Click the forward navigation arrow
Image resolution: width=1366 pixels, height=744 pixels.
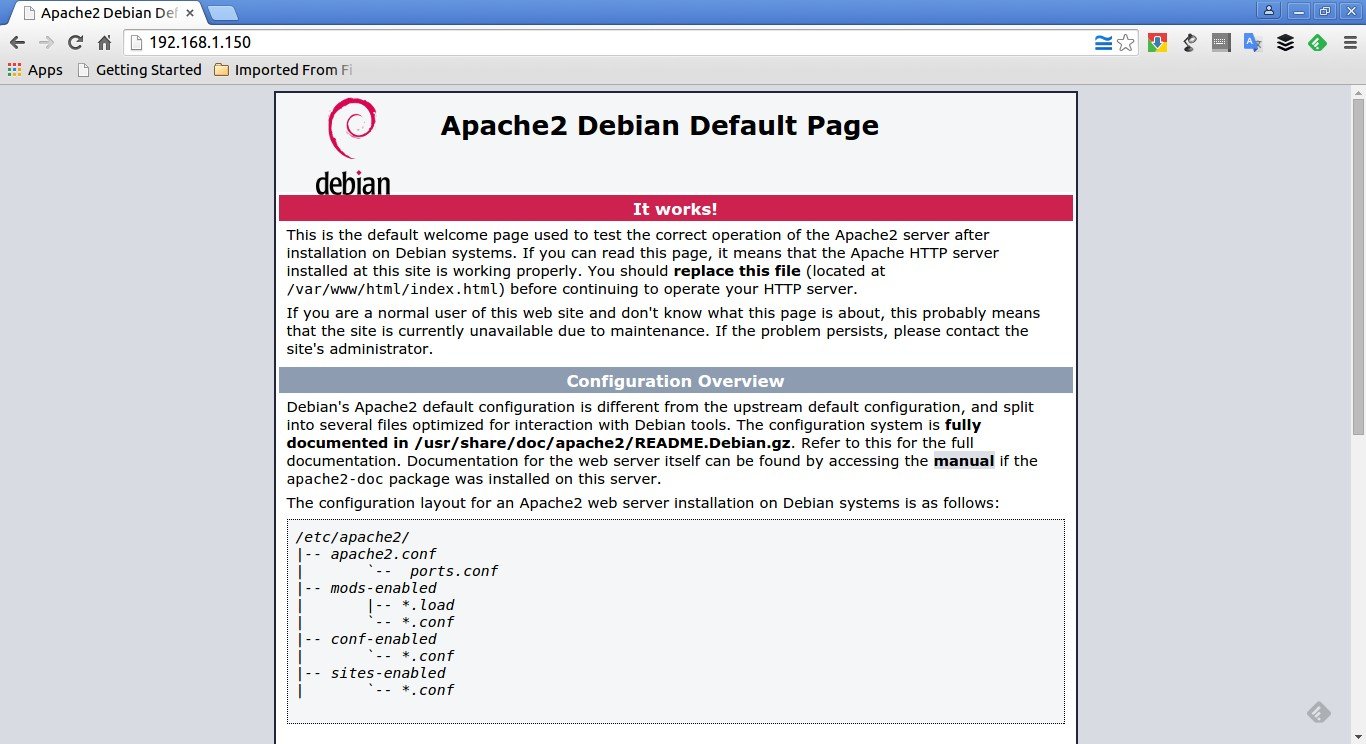coord(46,43)
